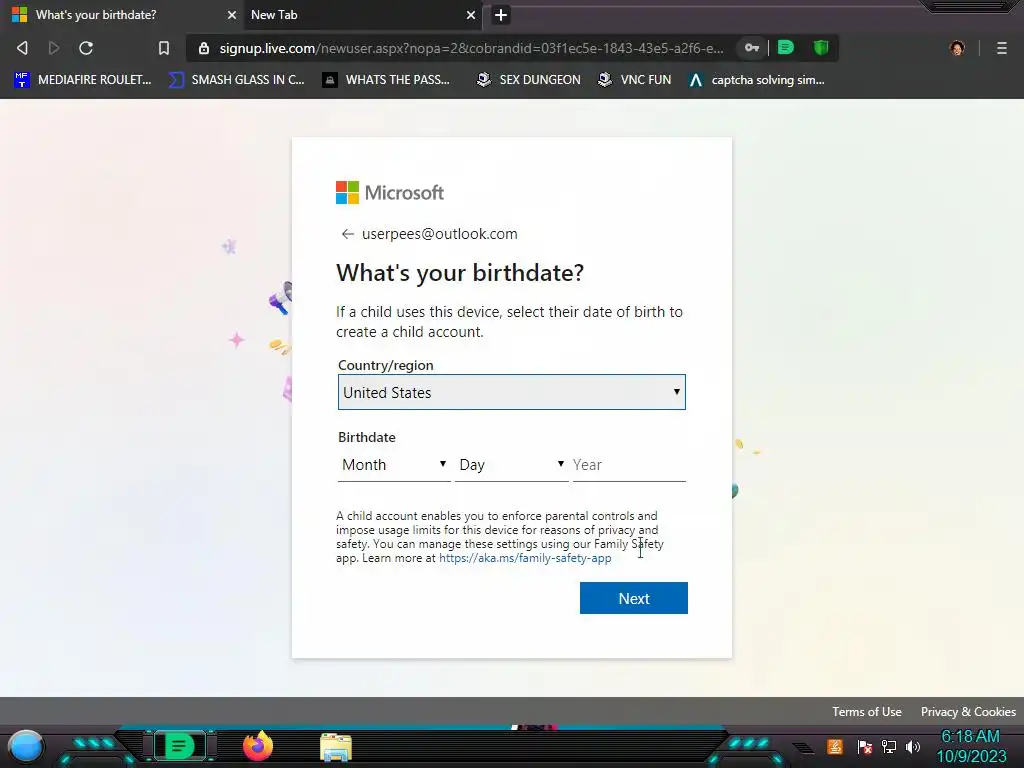The width and height of the screenshot is (1024, 768).
Task: Open a new tab with the plus button
Action: point(501,15)
